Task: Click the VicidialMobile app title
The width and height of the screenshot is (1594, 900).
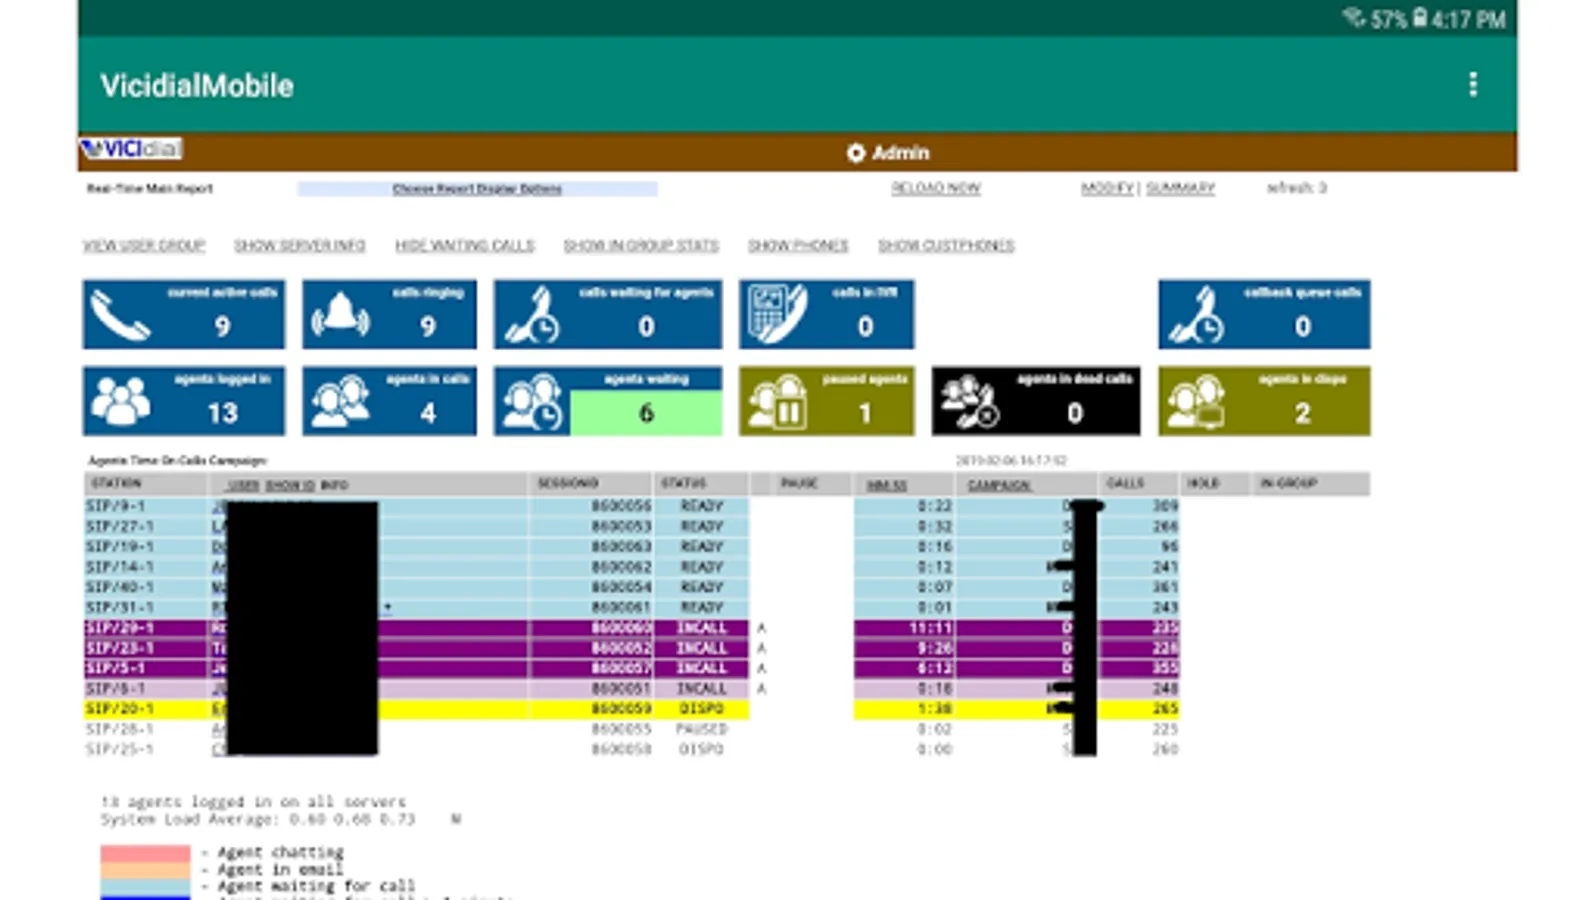Action: tap(197, 86)
